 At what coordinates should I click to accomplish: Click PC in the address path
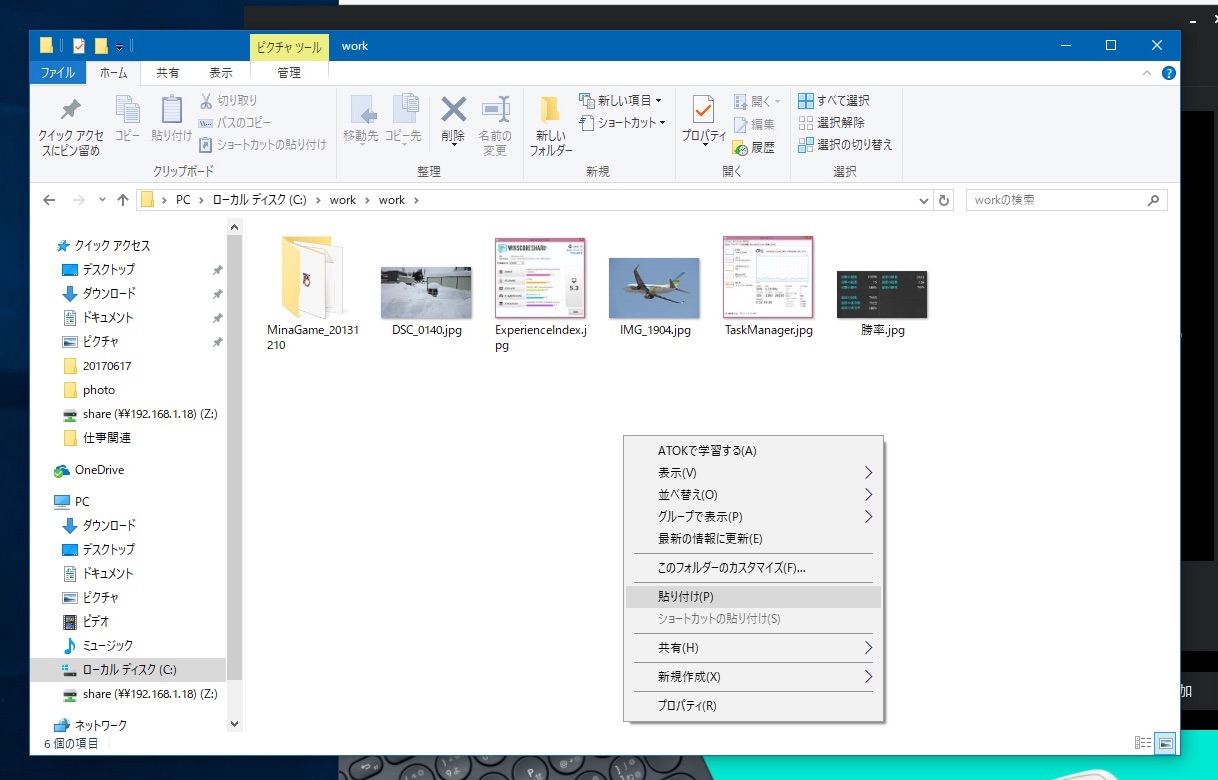click(x=183, y=200)
